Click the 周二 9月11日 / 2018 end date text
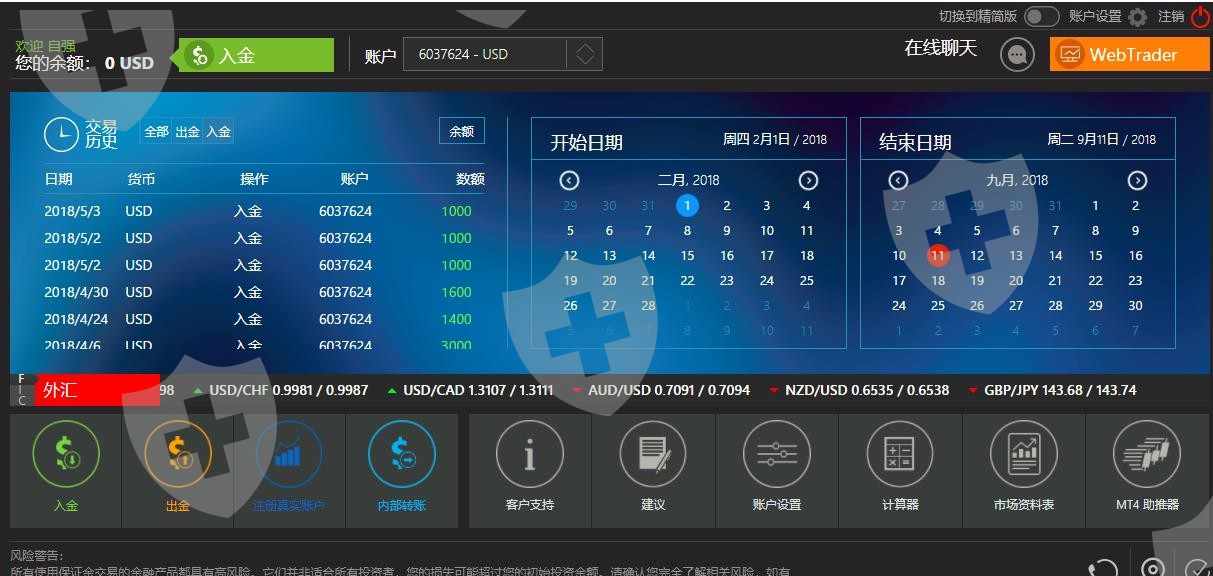 pyautogui.click(x=1101, y=140)
